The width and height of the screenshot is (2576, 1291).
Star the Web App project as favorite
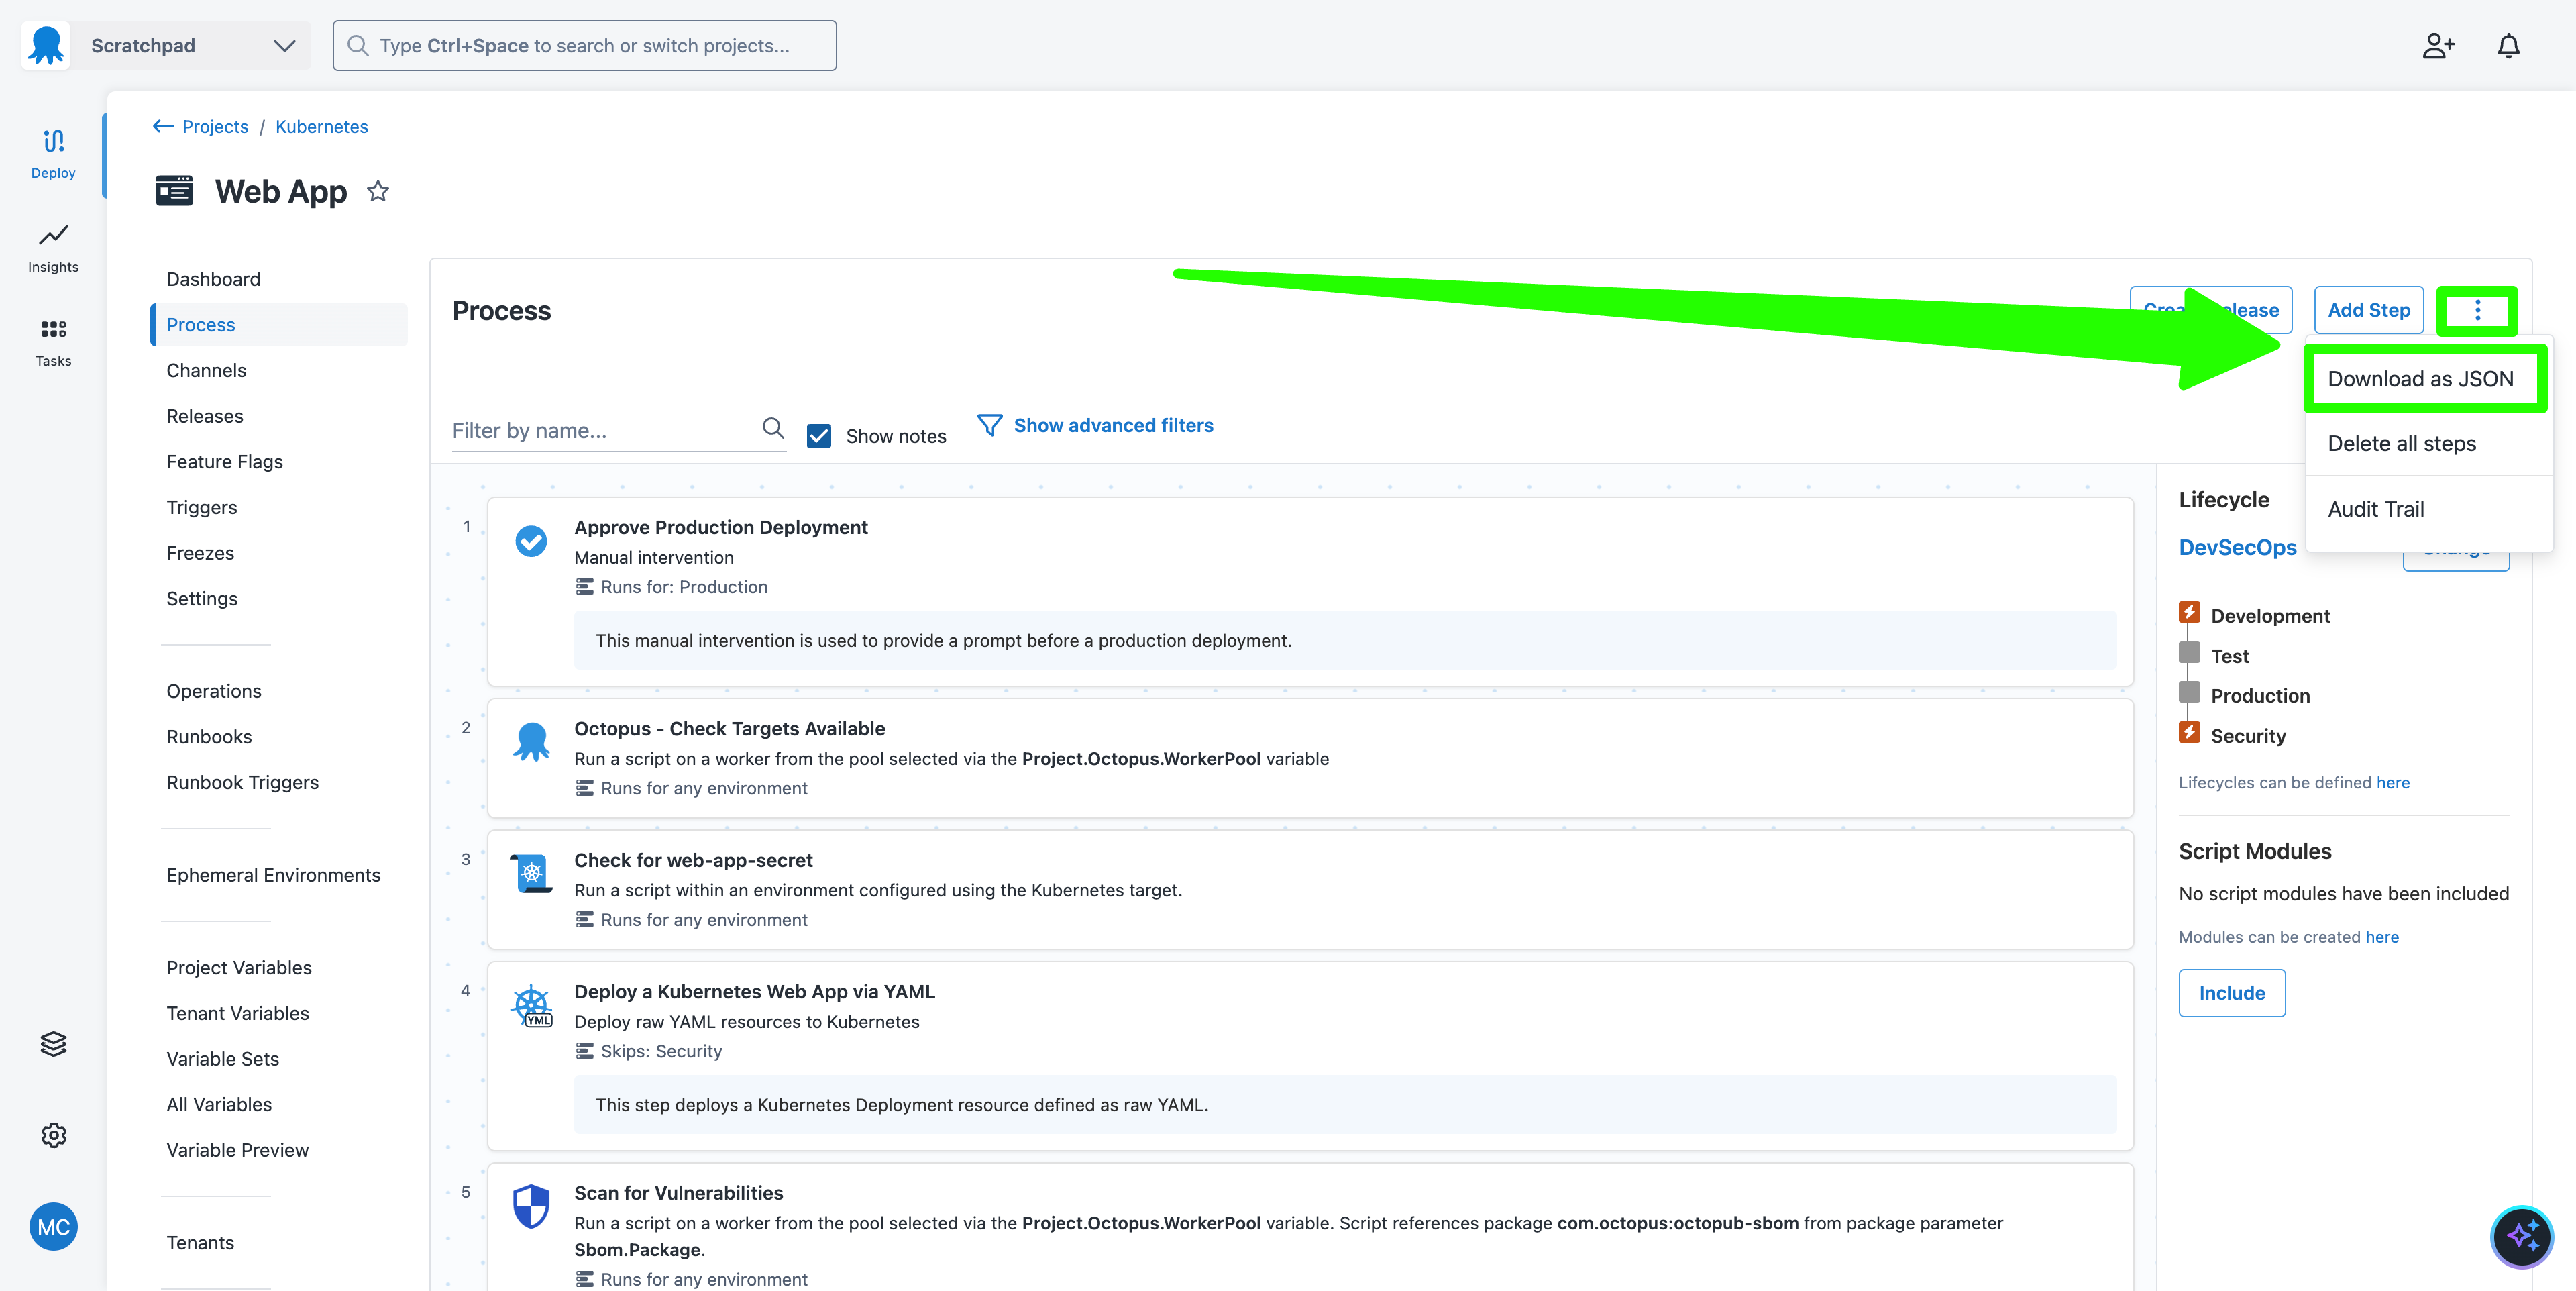[x=377, y=191]
